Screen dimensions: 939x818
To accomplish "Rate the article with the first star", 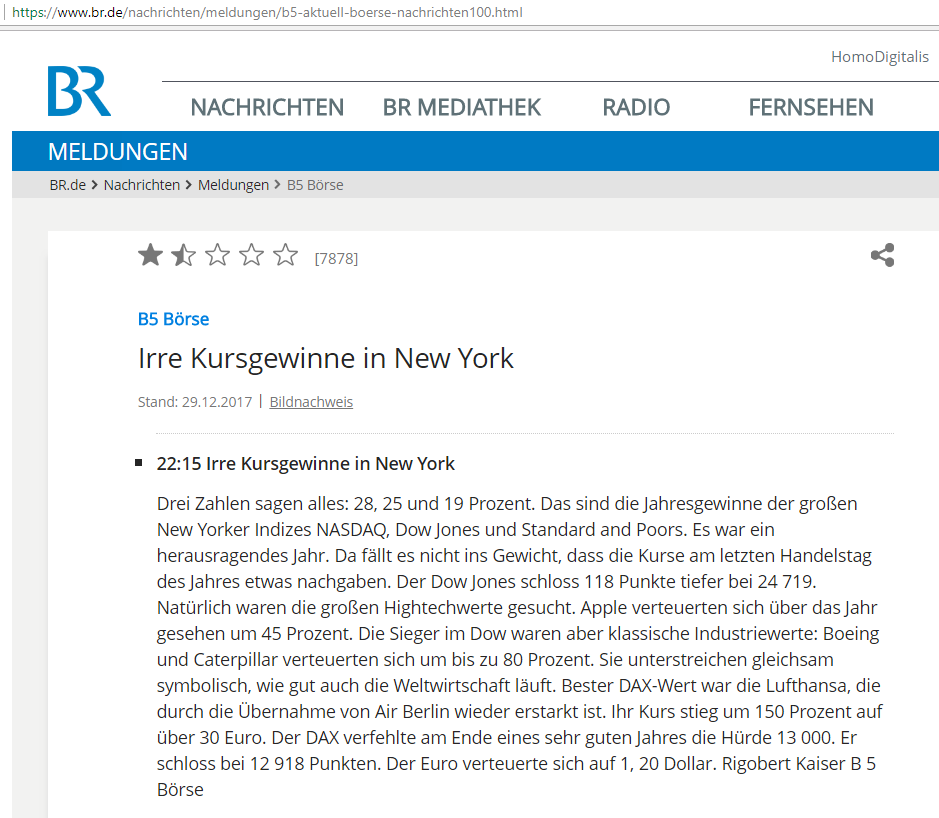I will pyautogui.click(x=150, y=255).
